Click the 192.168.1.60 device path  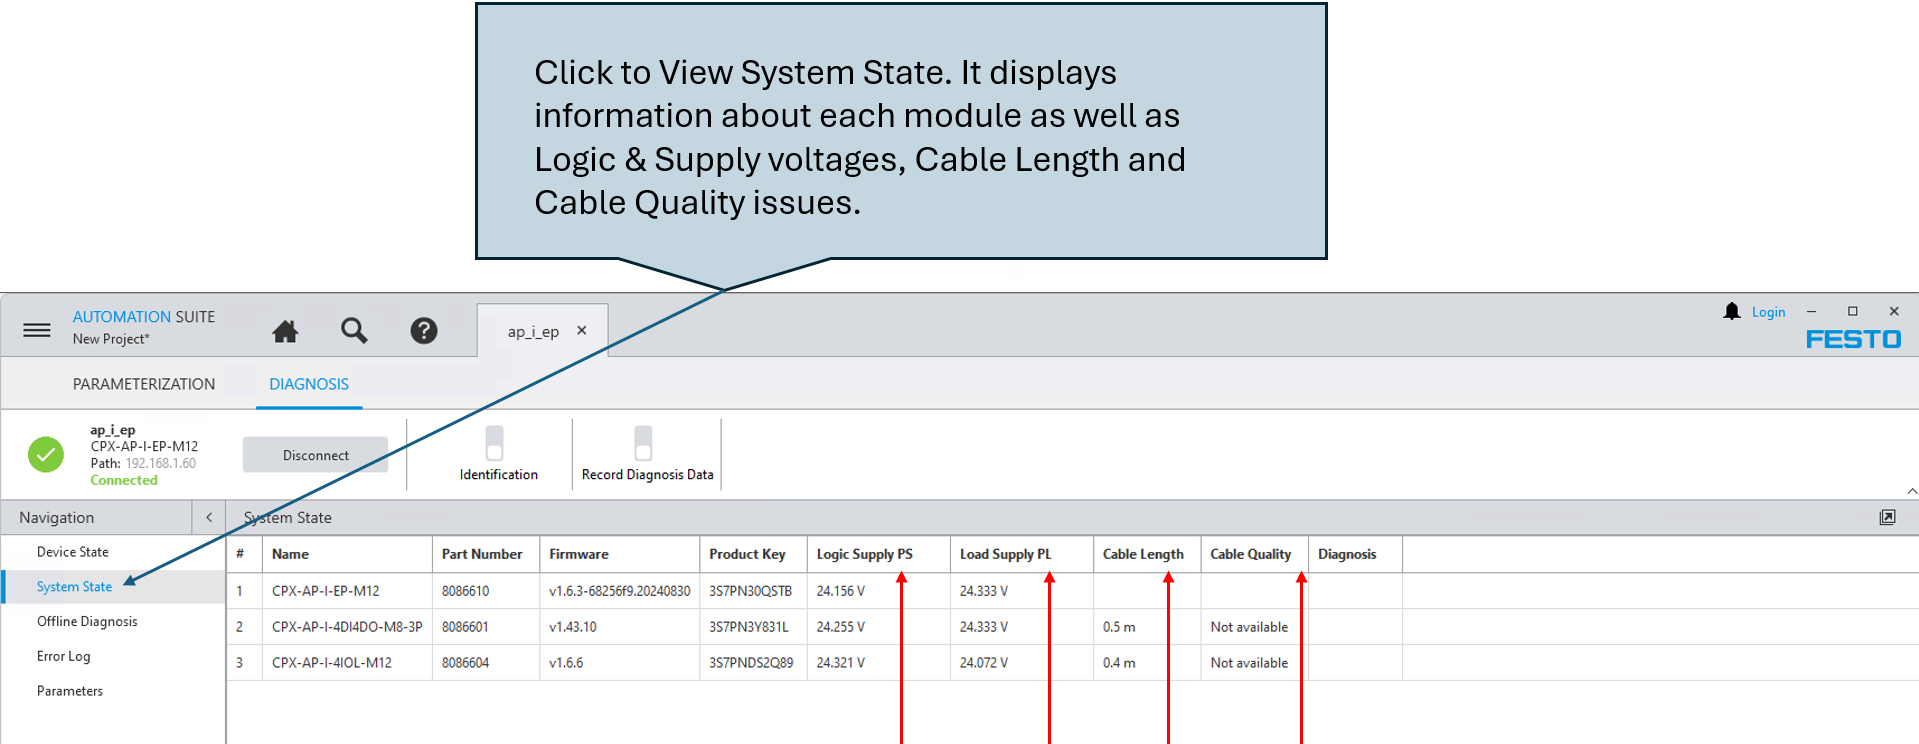click(x=160, y=464)
